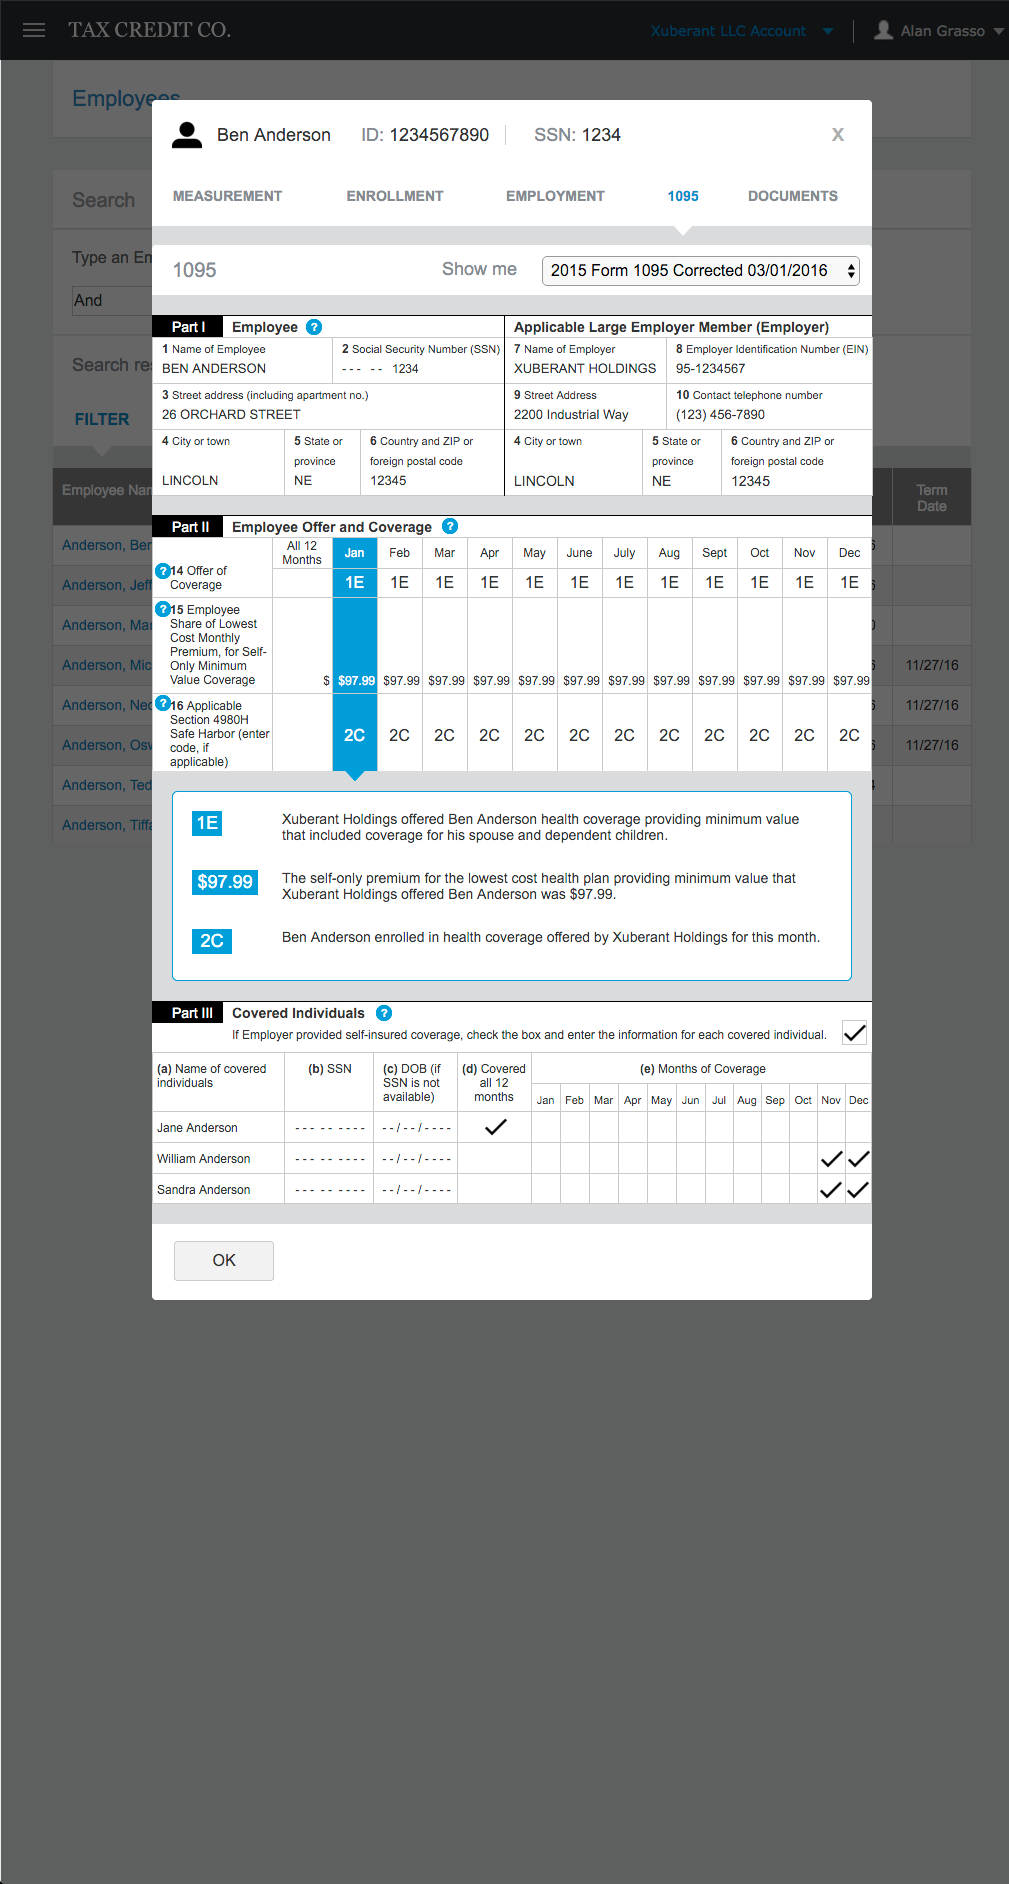Select the Feb column in Part II
Image resolution: width=1009 pixels, height=1884 pixels.
point(400,553)
